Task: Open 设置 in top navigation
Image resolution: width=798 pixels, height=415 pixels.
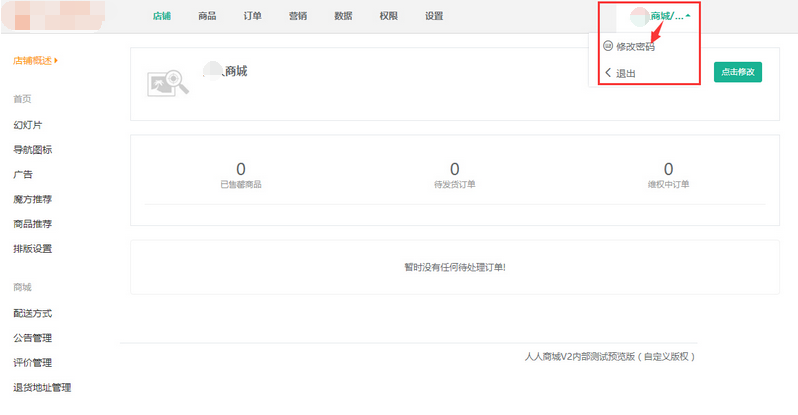Action: pos(434,16)
